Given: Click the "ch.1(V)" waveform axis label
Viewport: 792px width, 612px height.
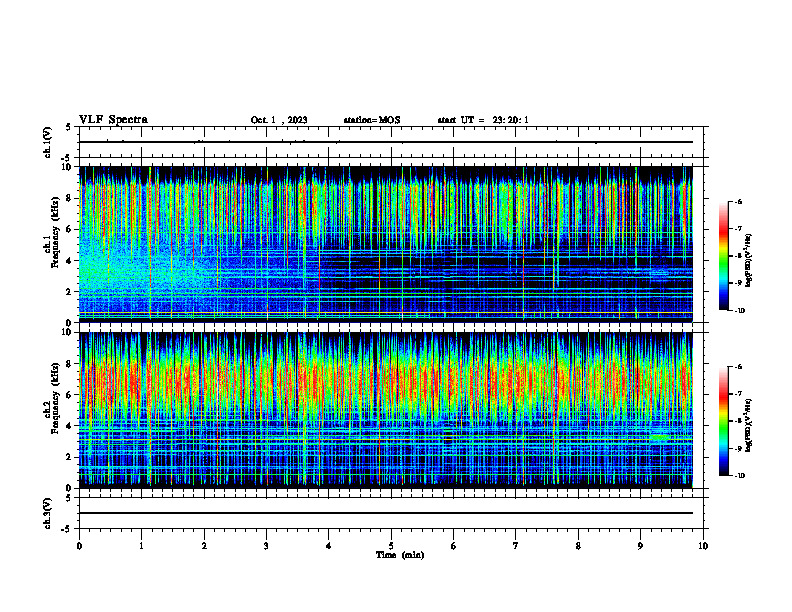Looking at the screenshot, I should 48,142.
